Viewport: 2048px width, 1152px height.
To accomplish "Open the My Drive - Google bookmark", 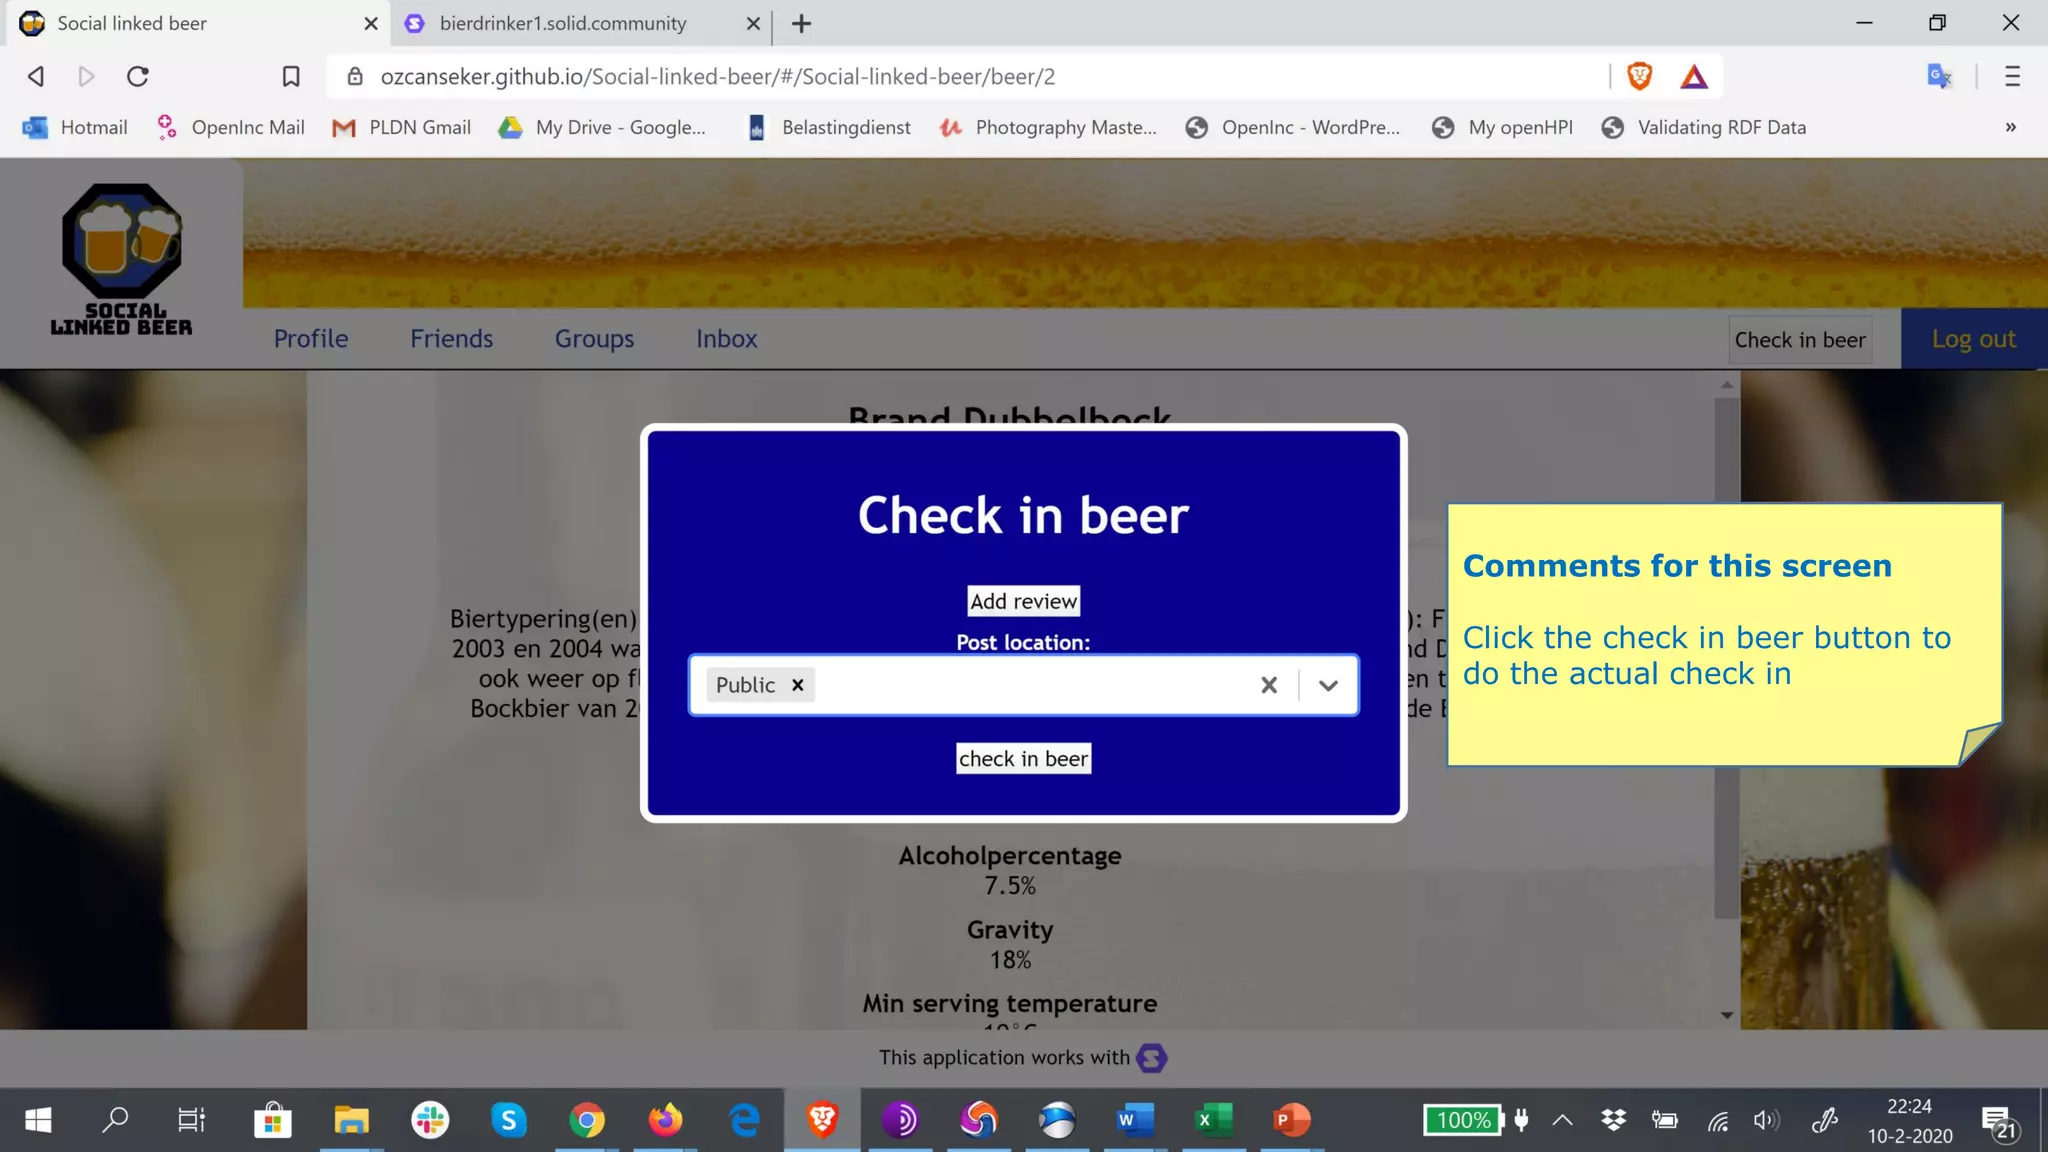I will [x=603, y=127].
